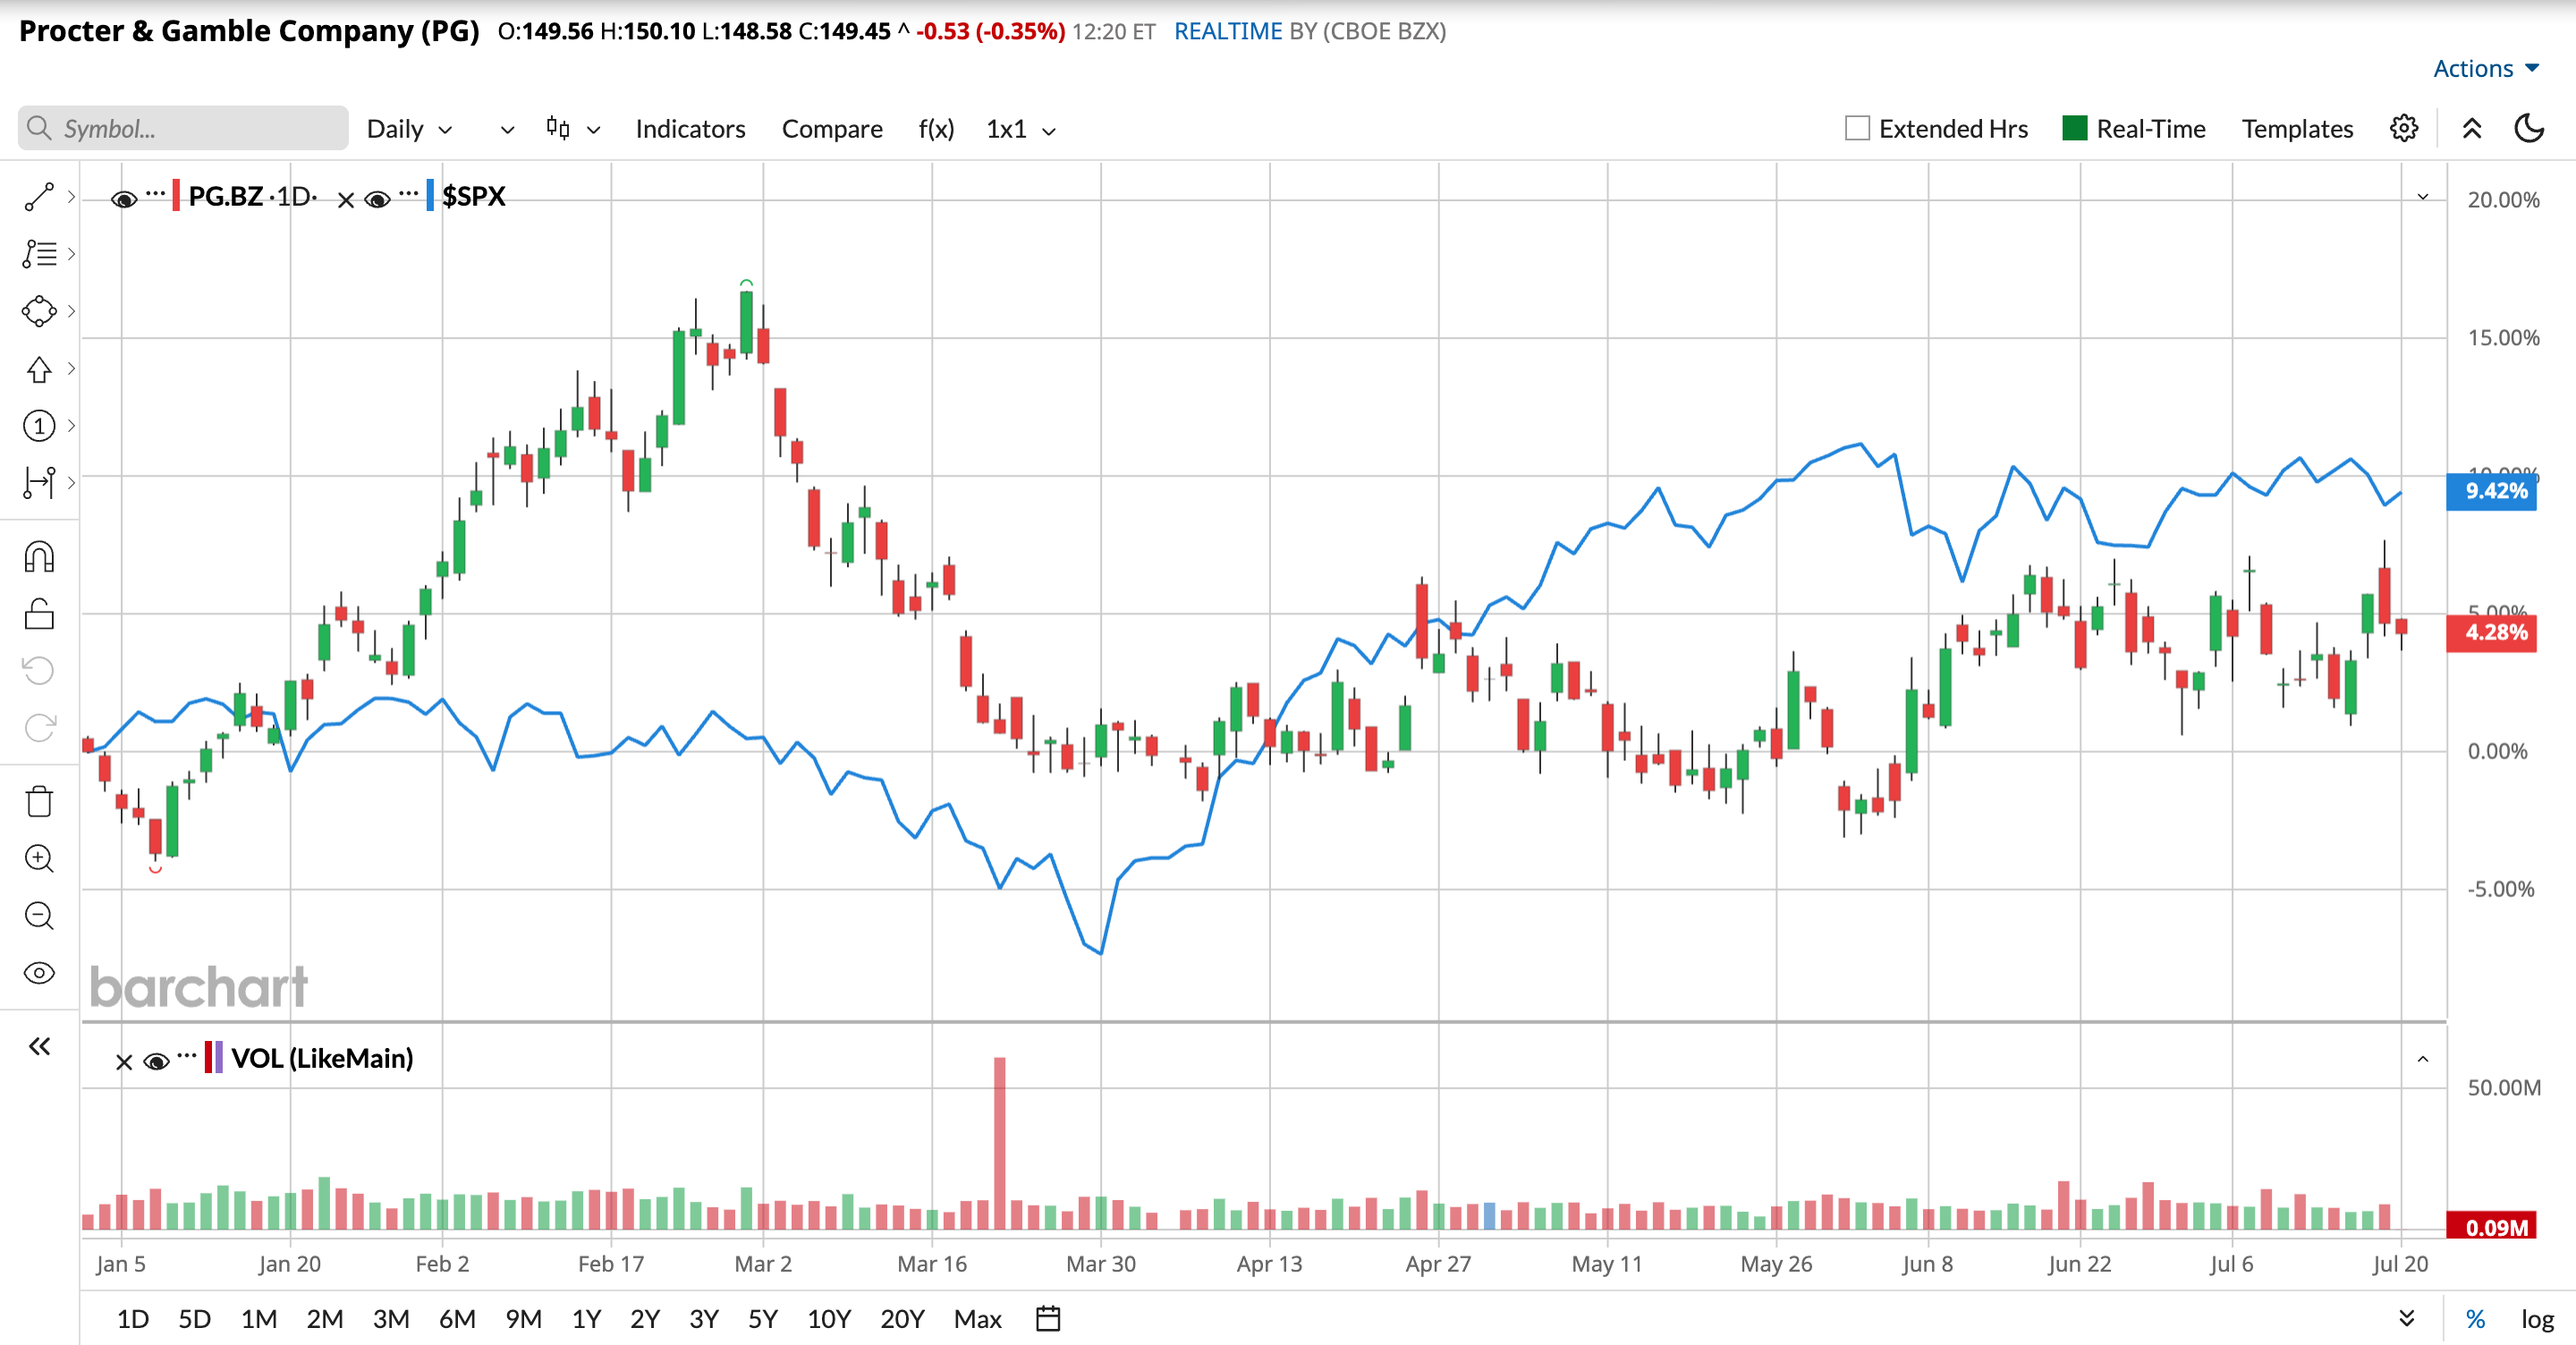2576x1345 pixels.
Task: Set range to Max
Action: point(977,1318)
